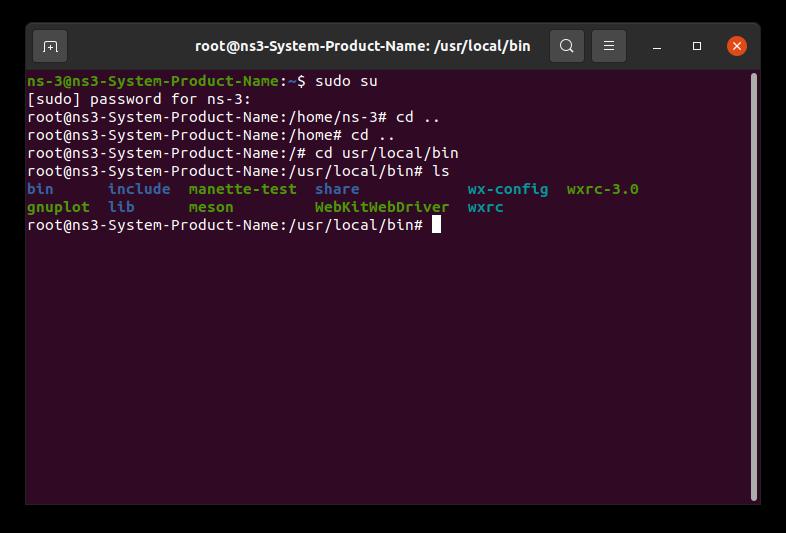Click the 'cd usr/local/bin' command

(386, 153)
